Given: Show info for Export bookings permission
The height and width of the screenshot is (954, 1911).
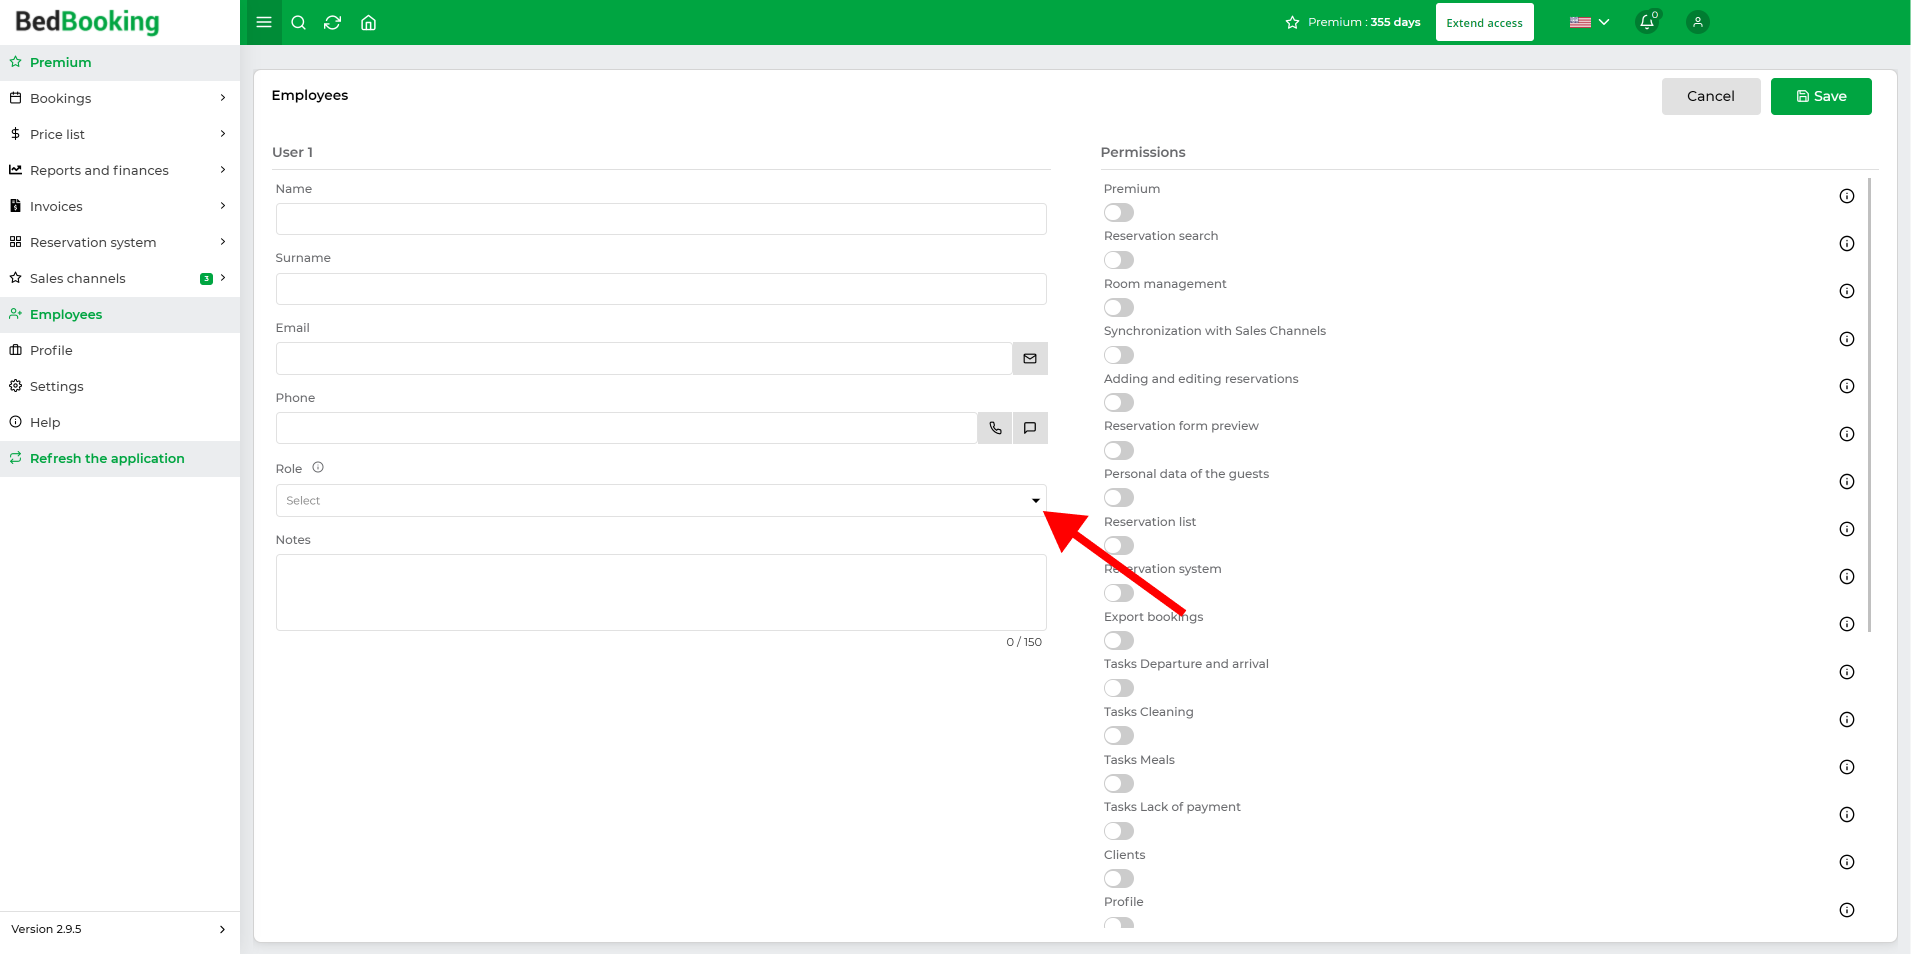Looking at the screenshot, I should (x=1847, y=624).
